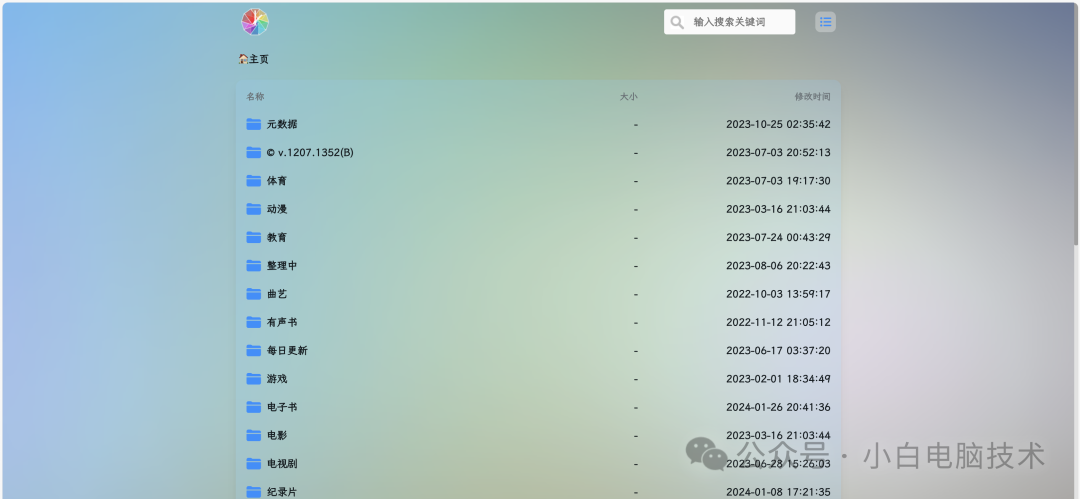
Task: Click the folder icon beside 电影
Action: point(253,435)
